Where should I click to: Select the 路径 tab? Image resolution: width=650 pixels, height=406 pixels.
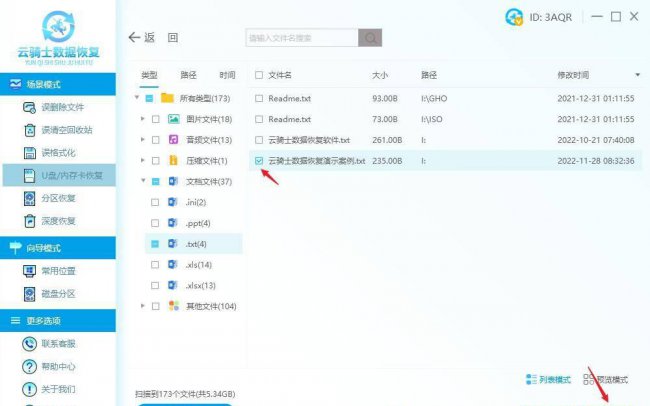point(188,75)
